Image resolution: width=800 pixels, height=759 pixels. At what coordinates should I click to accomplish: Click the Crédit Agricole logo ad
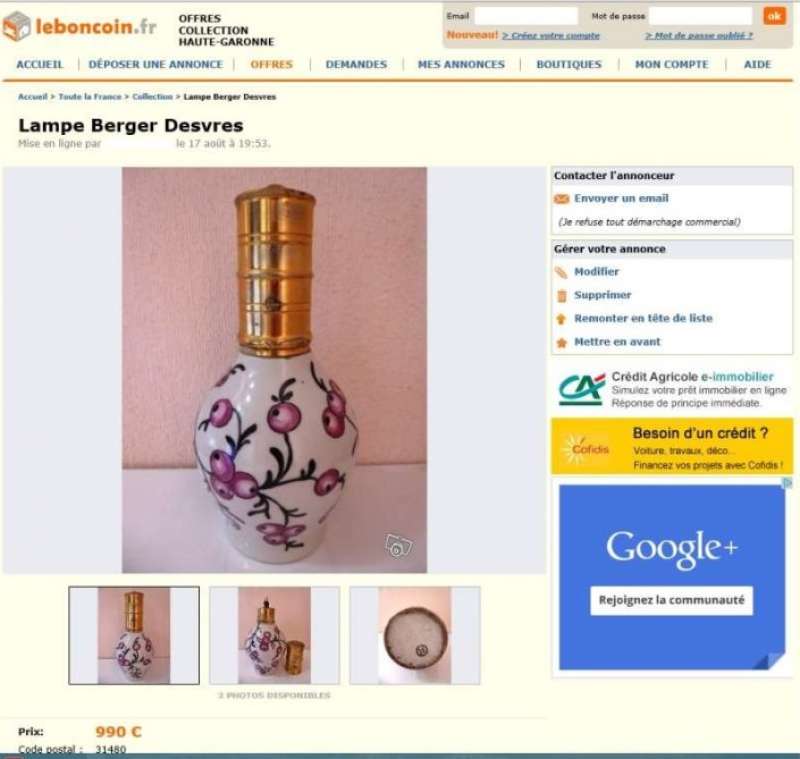coord(582,390)
